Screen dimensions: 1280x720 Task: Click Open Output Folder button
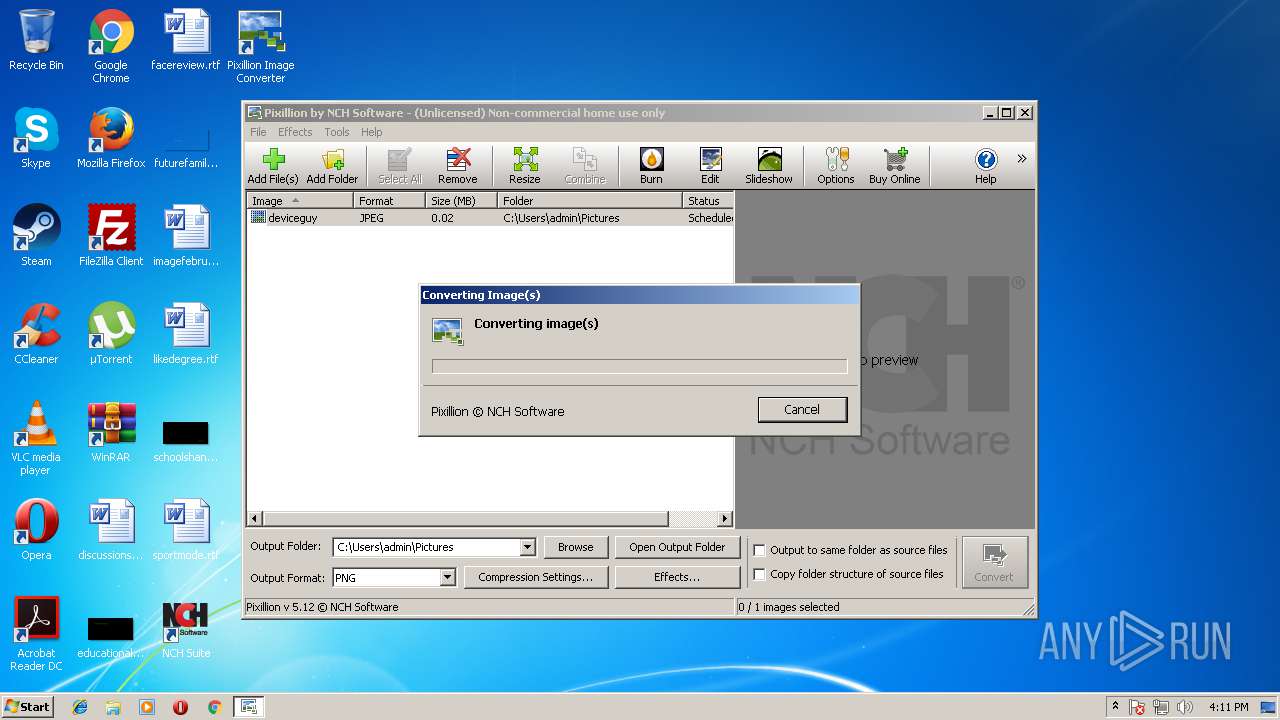tap(677, 547)
